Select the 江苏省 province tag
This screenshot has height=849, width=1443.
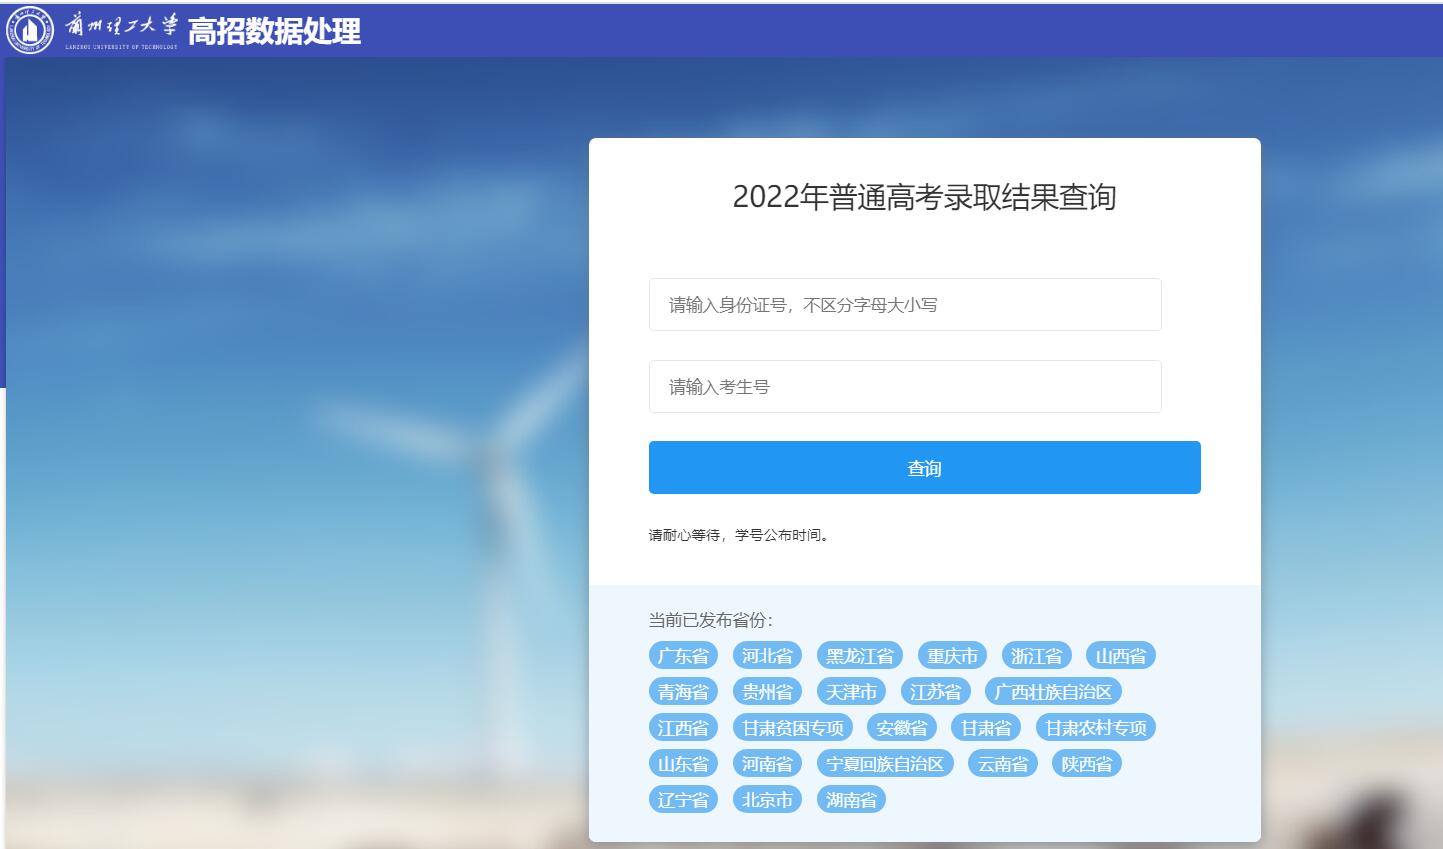935,692
